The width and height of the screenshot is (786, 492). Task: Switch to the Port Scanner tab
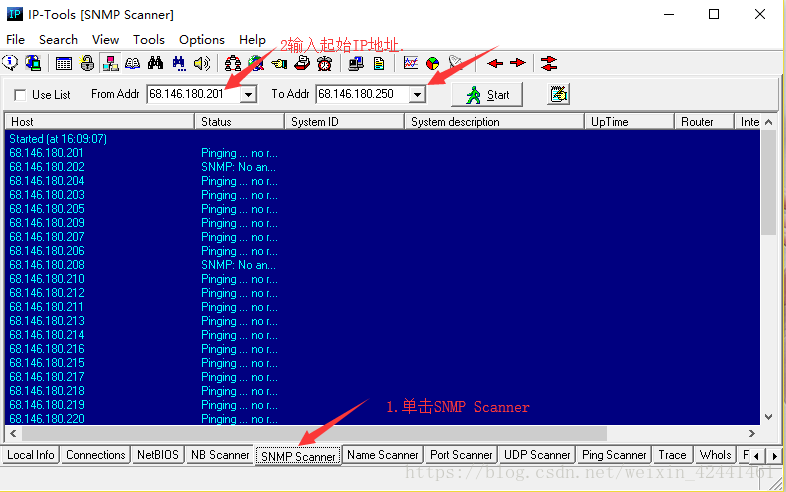461,455
